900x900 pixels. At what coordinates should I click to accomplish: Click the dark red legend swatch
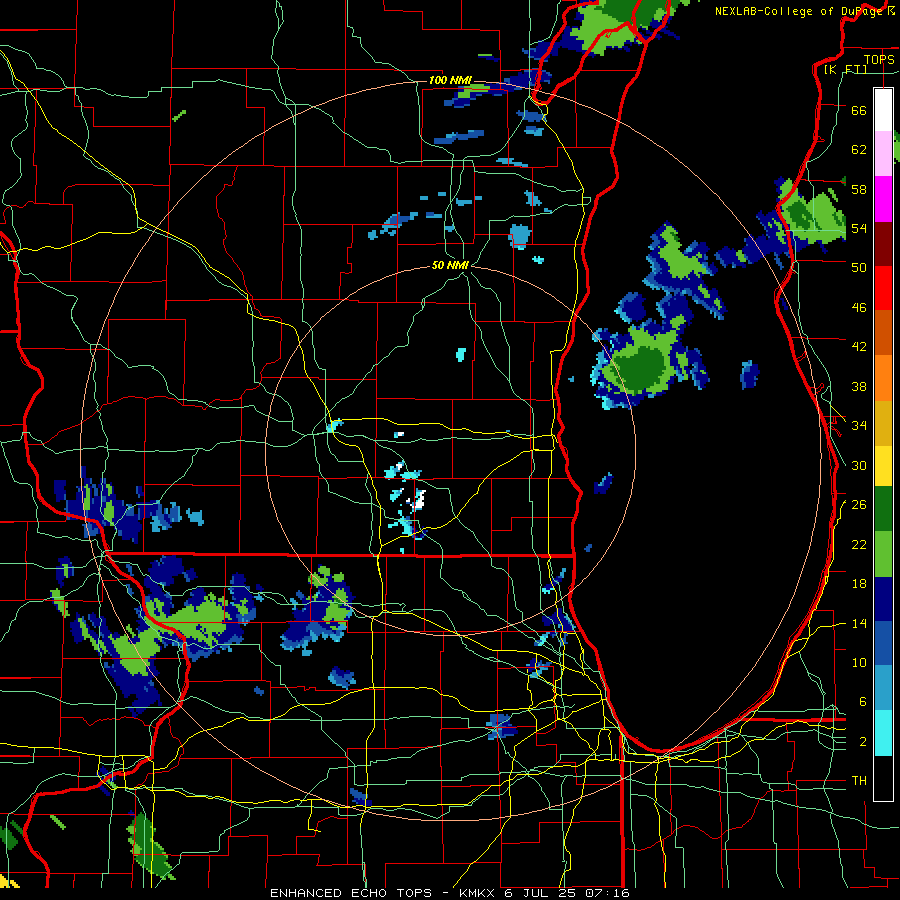(883, 243)
